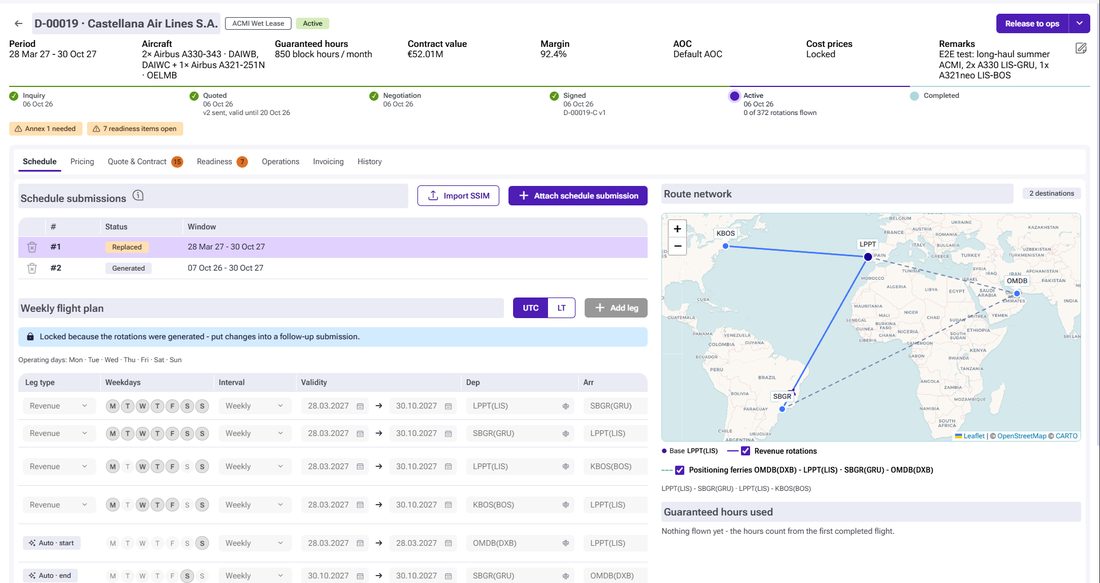Select the Generated submission row #2
This screenshot has width=1100, height=583.
(333, 268)
